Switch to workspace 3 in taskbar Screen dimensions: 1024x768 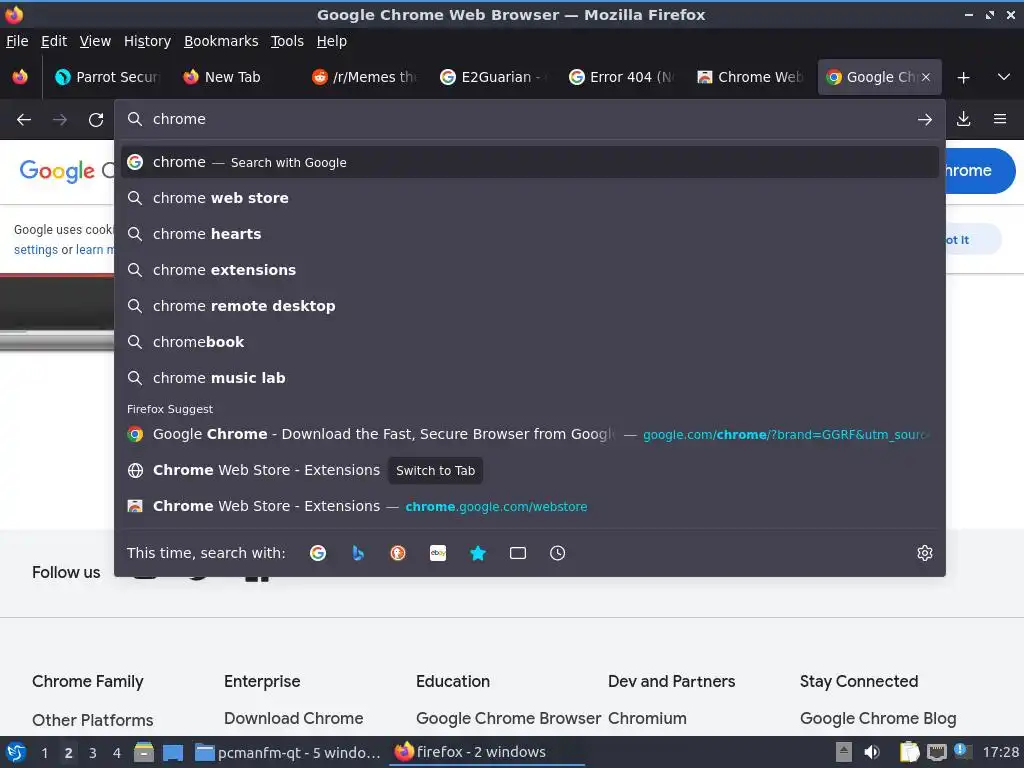tap(93, 753)
